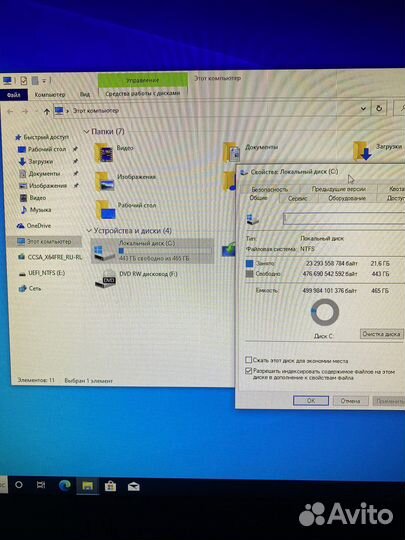The height and width of the screenshot is (540, 405).
Task: Select Изображения in Quick access sidebar
Action: pos(48,186)
